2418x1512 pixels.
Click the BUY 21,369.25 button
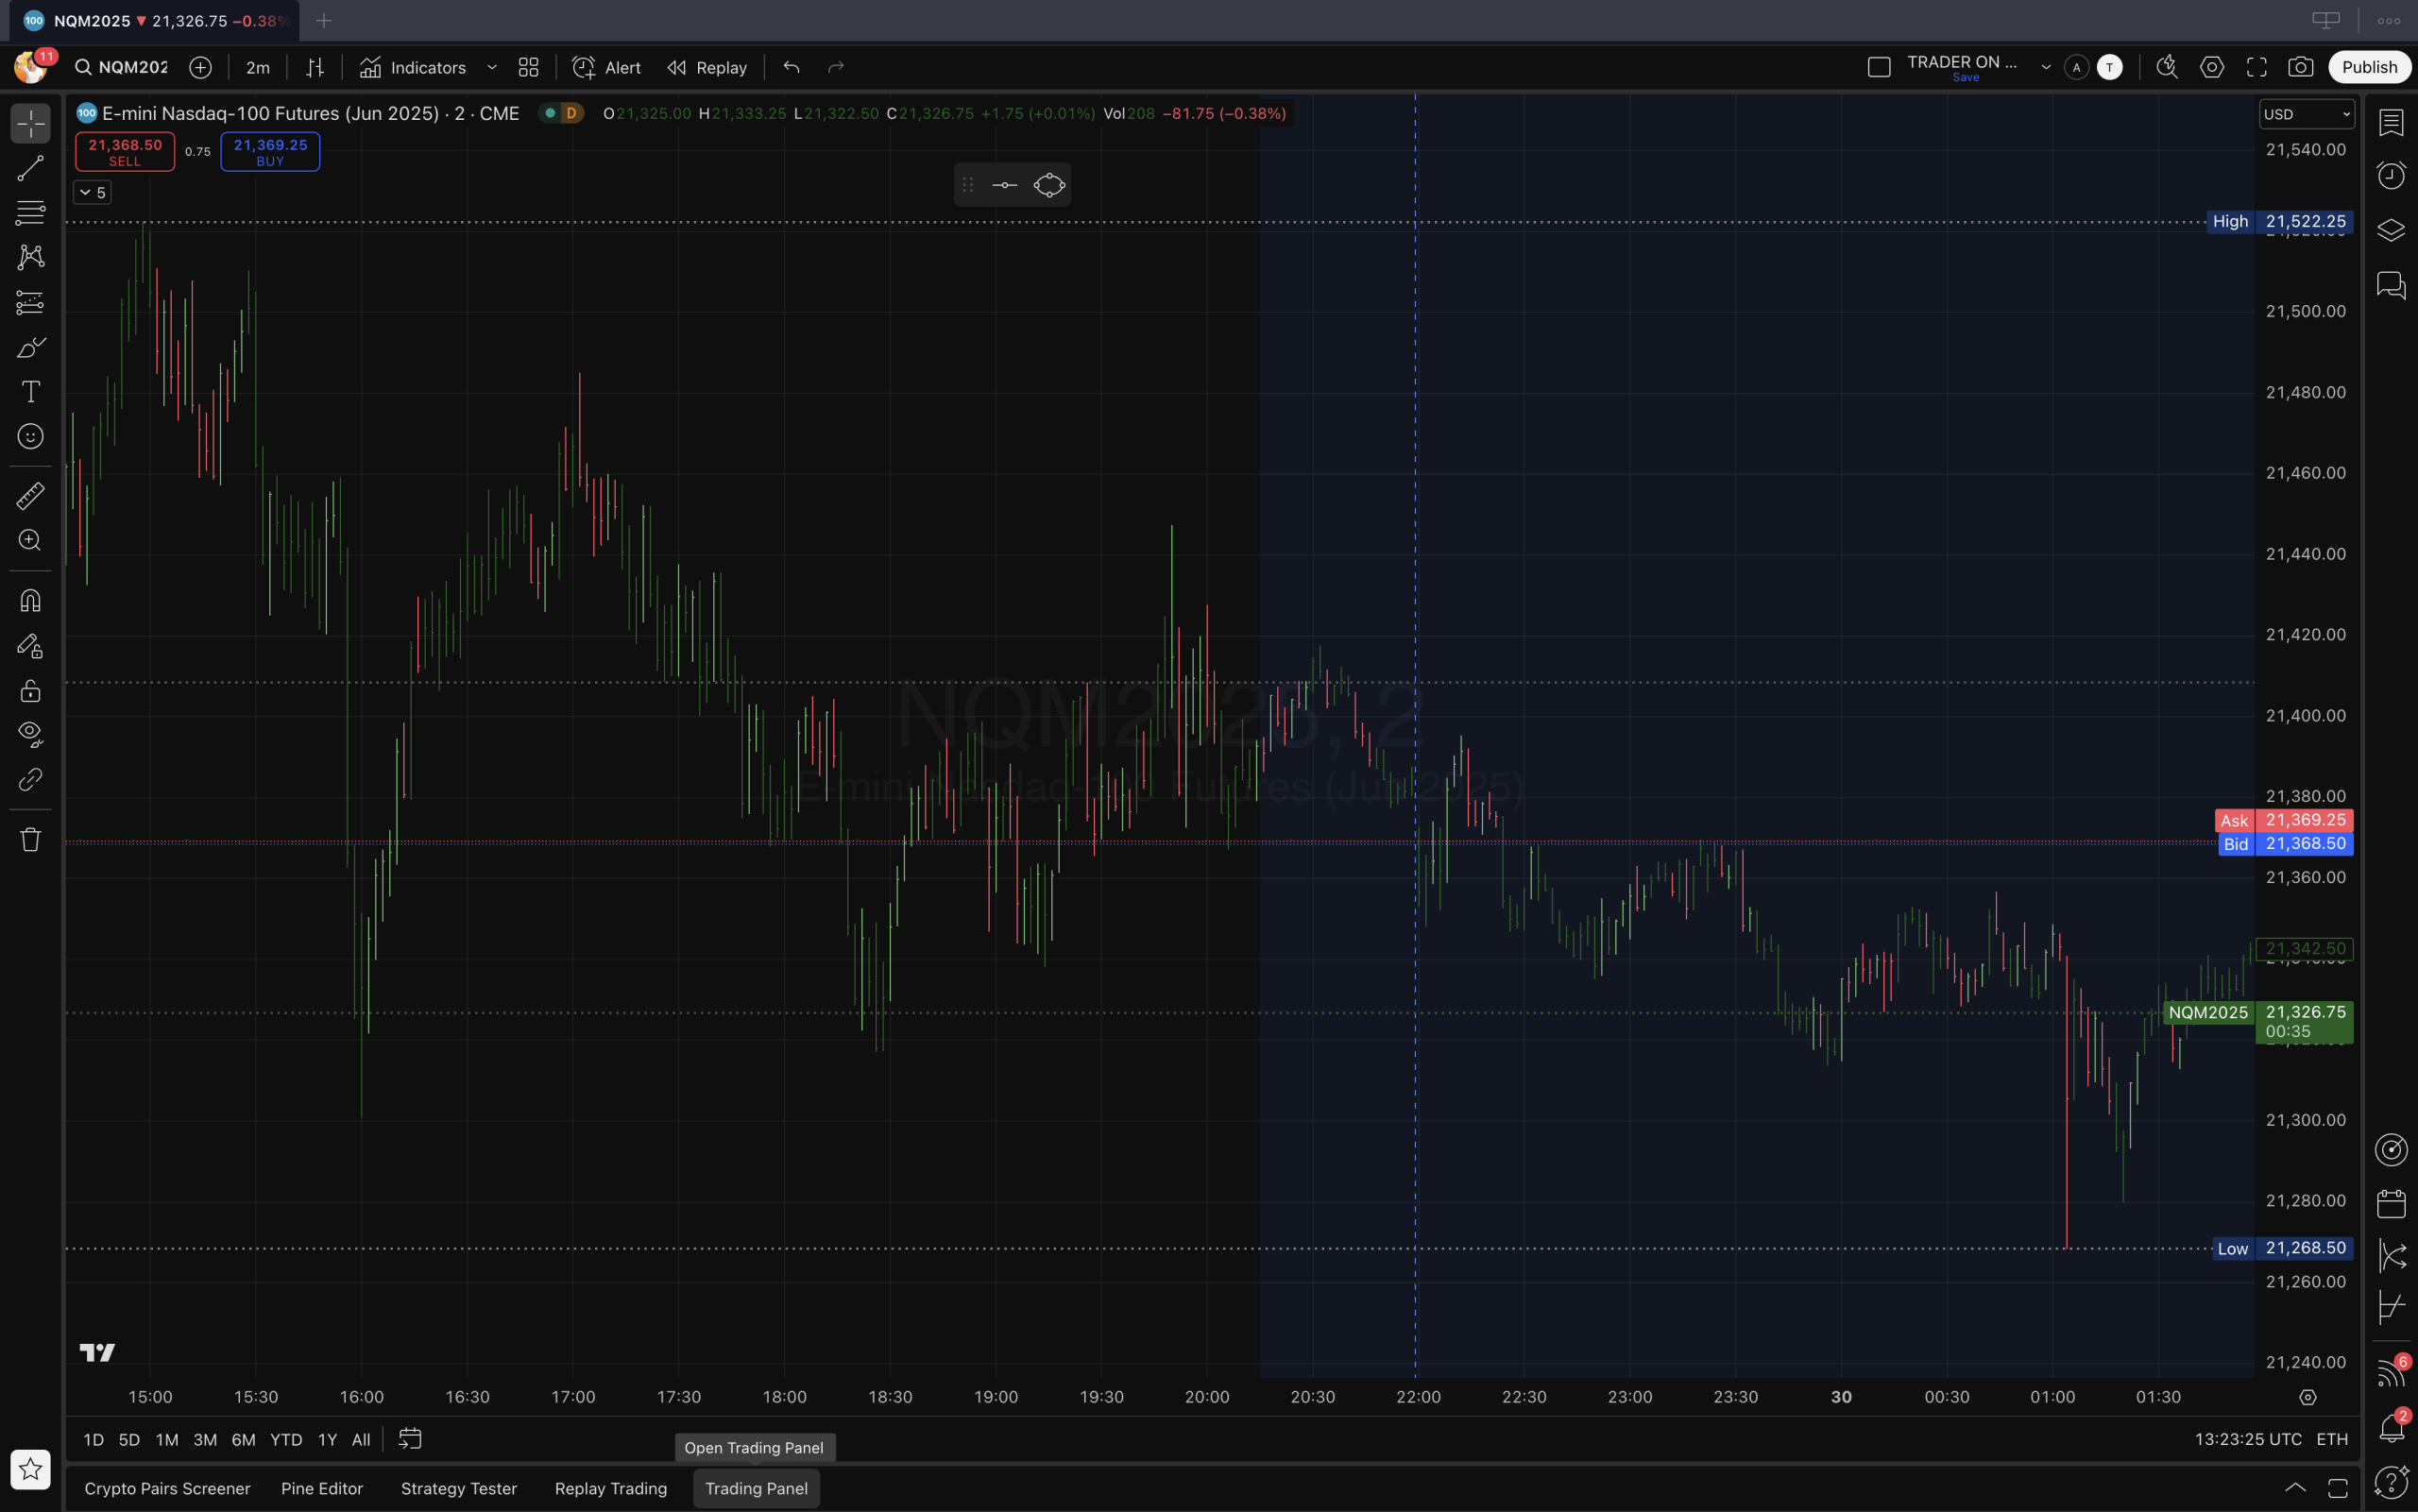[x=270, y=152]
